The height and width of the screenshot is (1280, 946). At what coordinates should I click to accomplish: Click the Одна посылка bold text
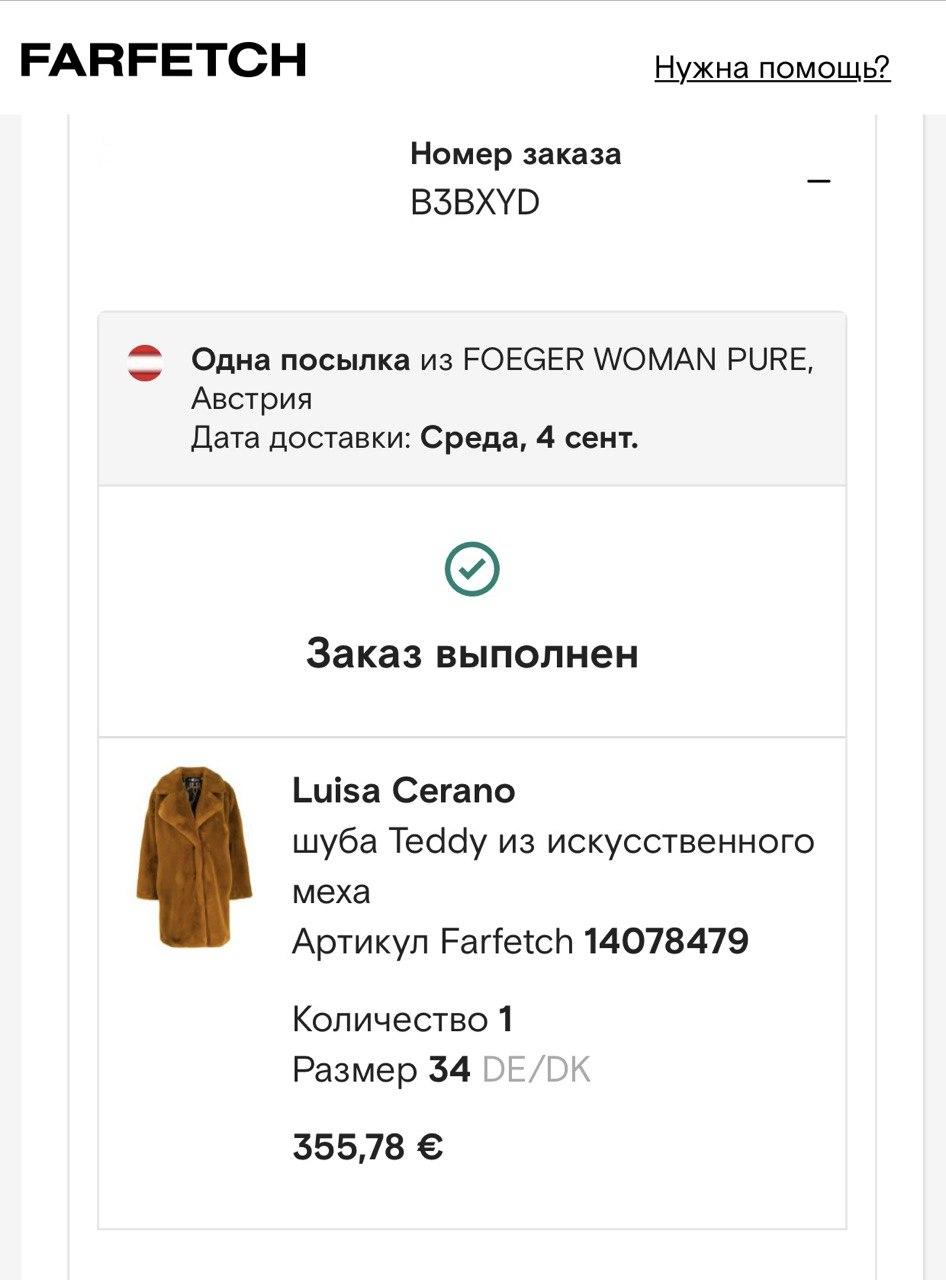[x=300, y=360]
